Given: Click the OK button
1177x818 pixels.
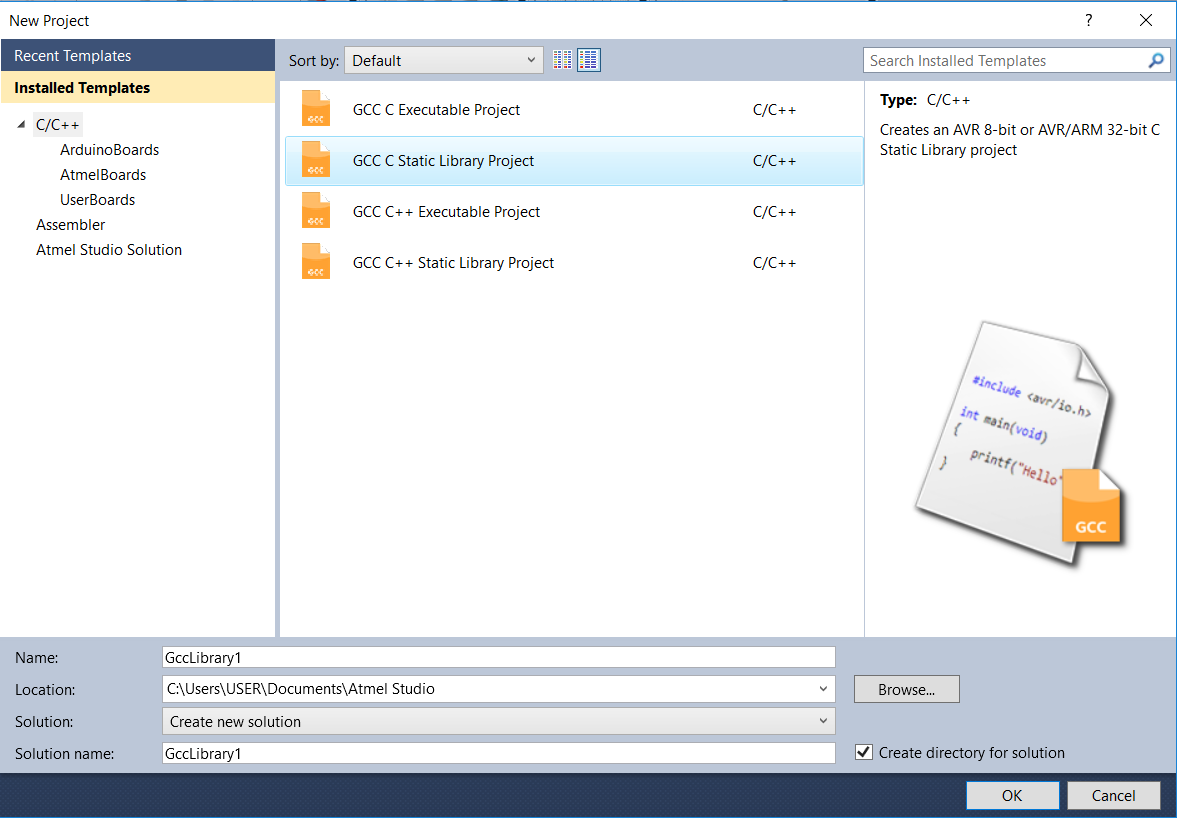Looking at the screenshot, I should tap(1012, 795).
